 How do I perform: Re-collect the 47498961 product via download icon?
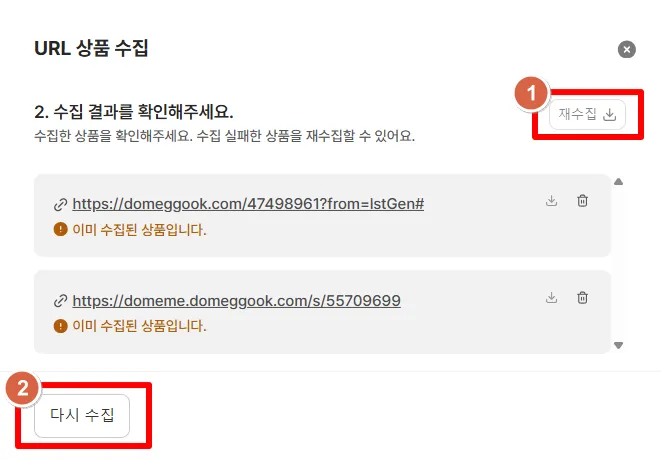pos(551,201)
